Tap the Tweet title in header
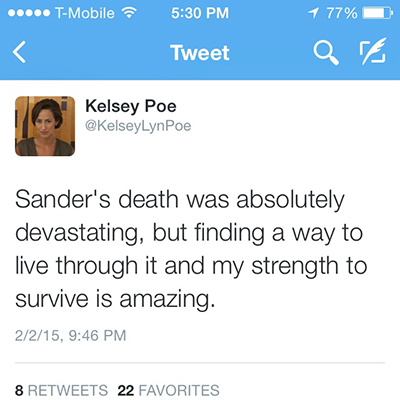400x400 pixels. pyautogui.click(x=200, y=53)
